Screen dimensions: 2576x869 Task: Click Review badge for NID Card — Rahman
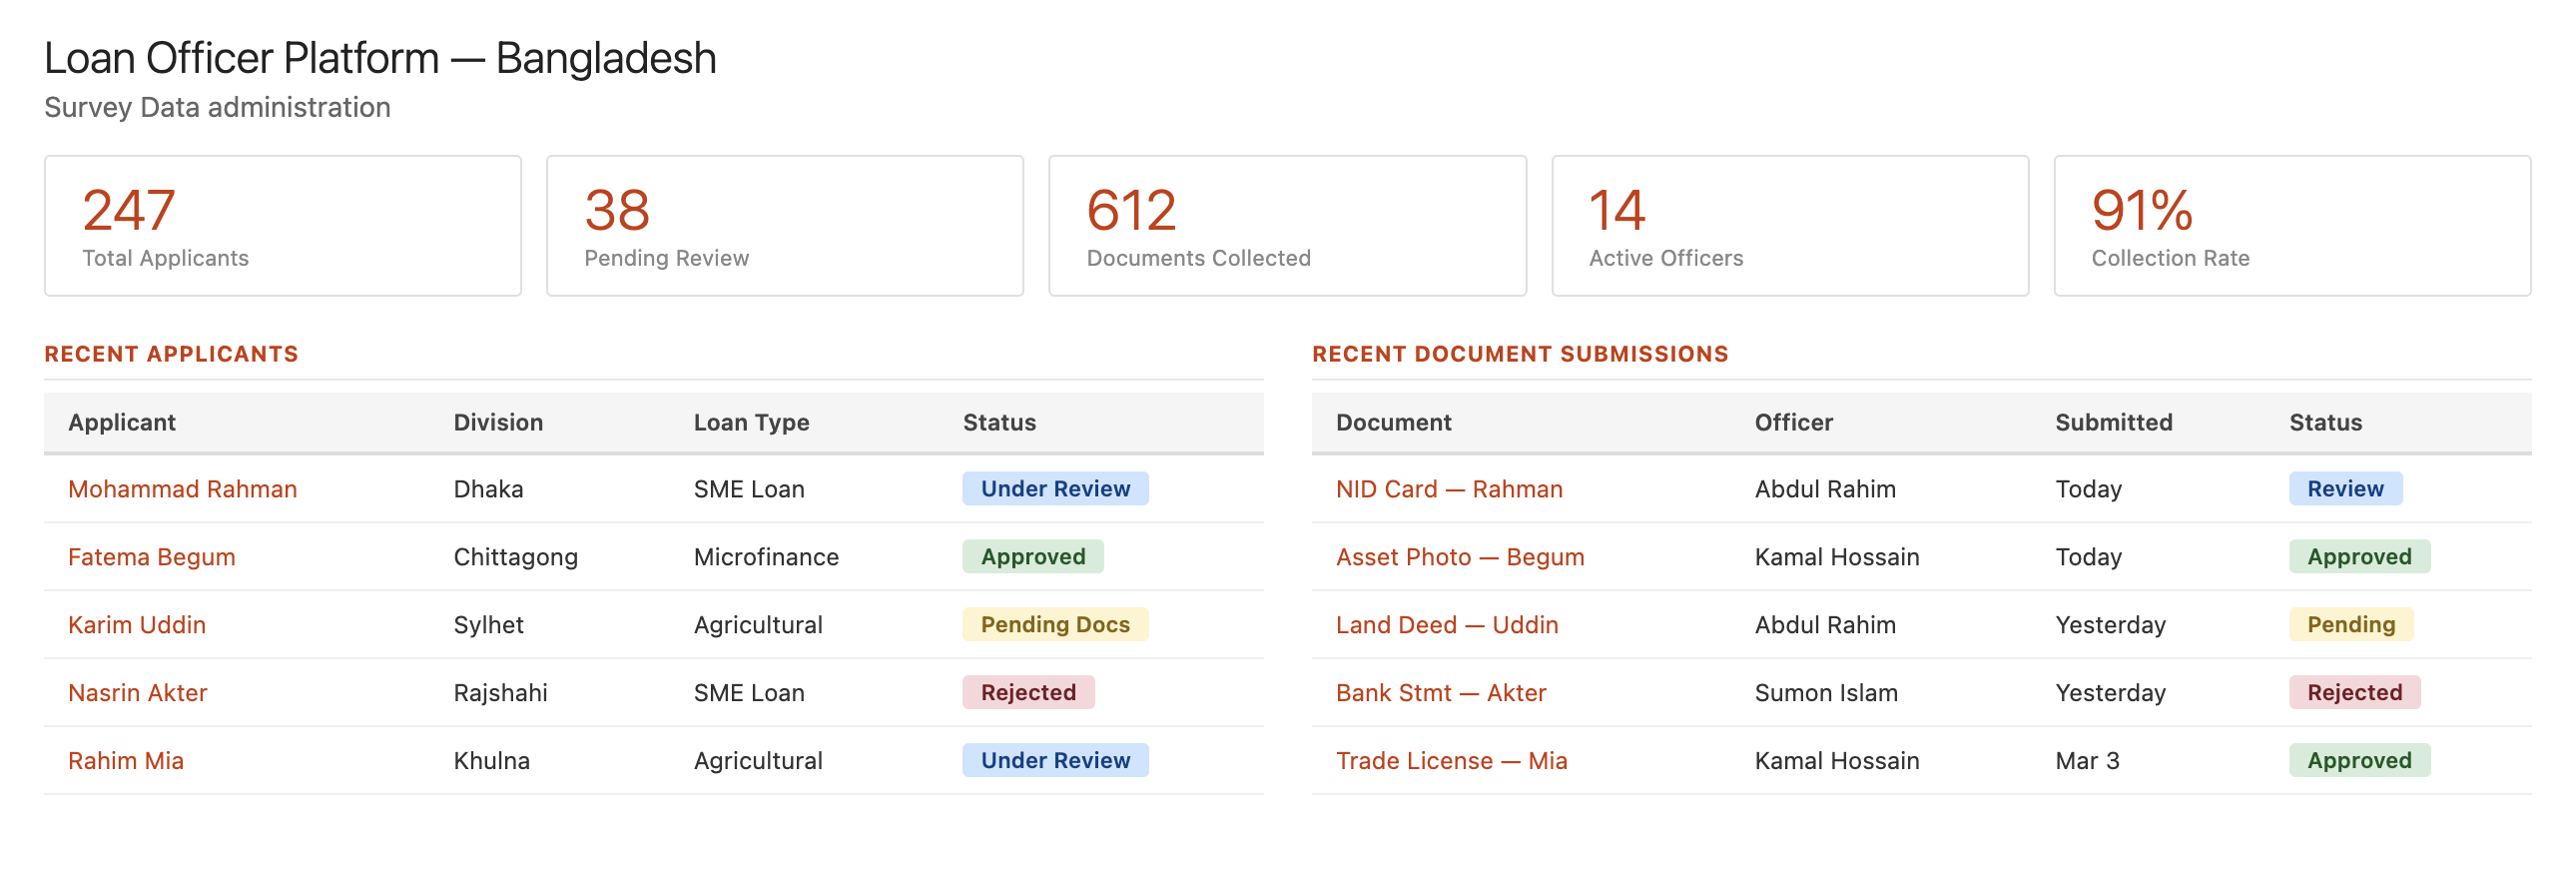(2345, 489)
